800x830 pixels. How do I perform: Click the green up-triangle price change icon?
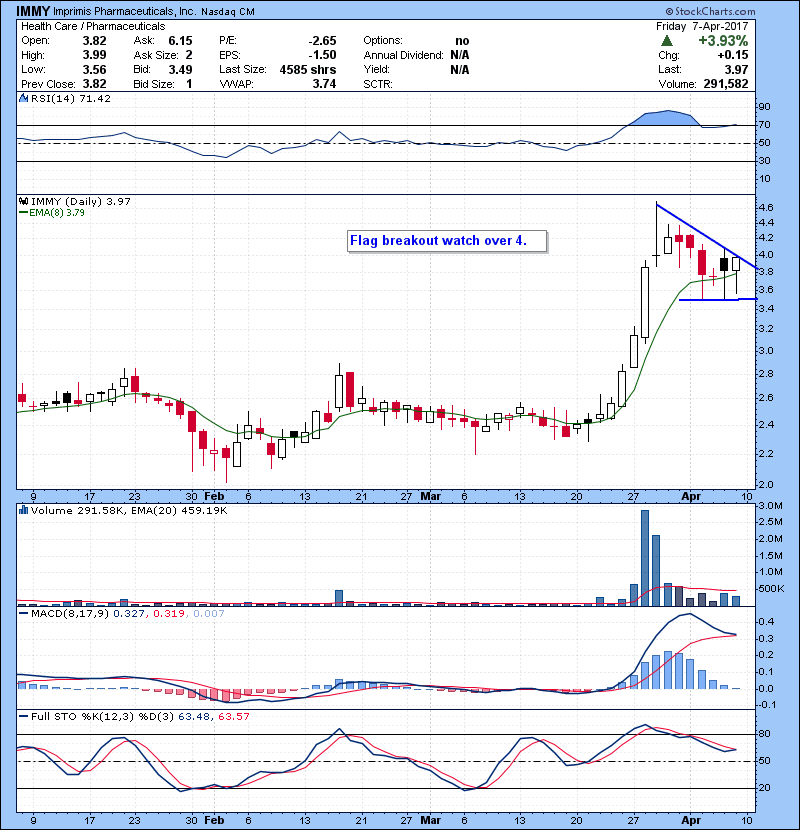pos(667,41)
